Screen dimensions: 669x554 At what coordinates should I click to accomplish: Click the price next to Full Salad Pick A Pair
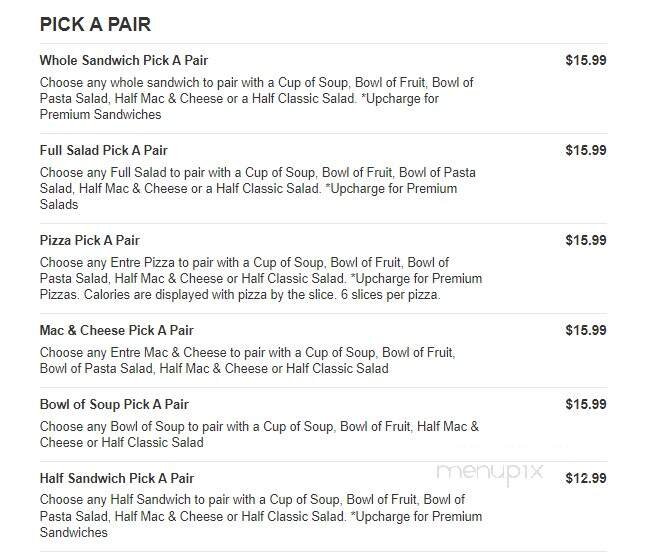(585, 151)
